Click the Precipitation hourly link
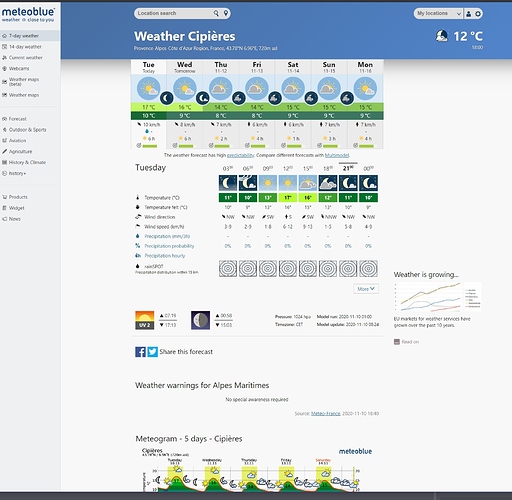The height and width of the screenshot is (500, 512). (165, 256)
